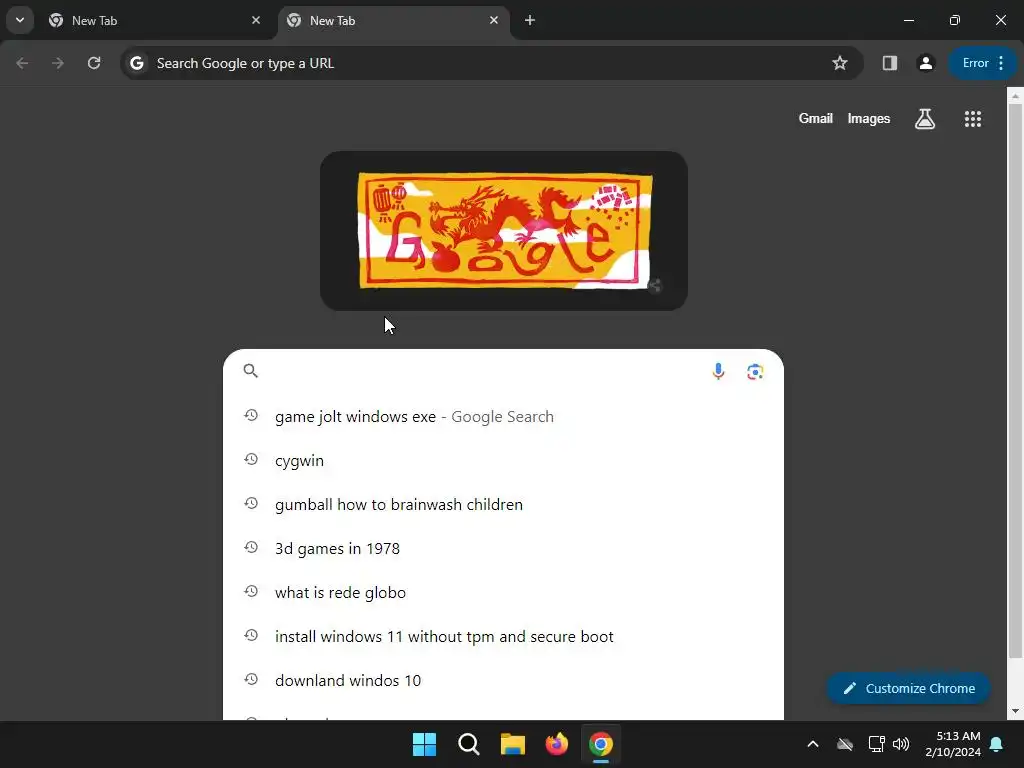Go back to previous page

tap(22, 63)
